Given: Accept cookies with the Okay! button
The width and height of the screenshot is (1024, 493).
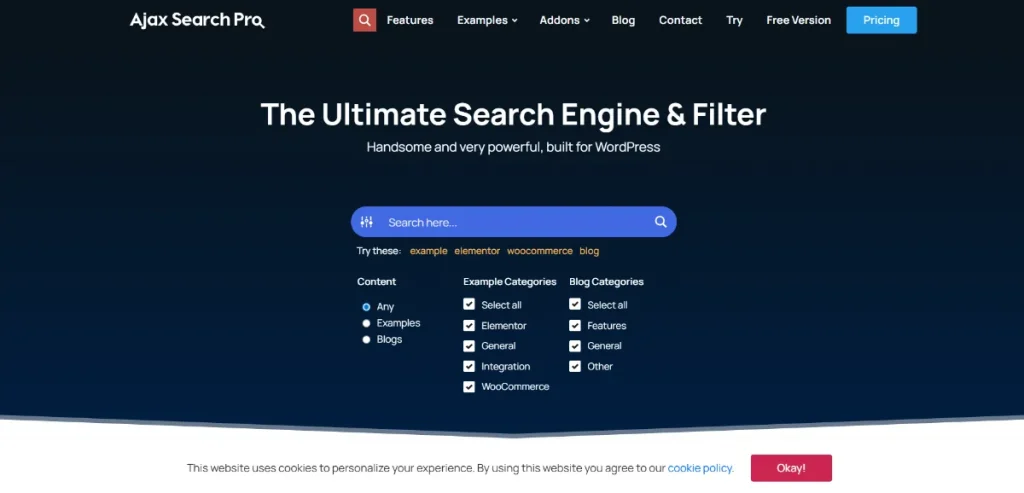Looking at the screenshot, I should coord(791,468).
